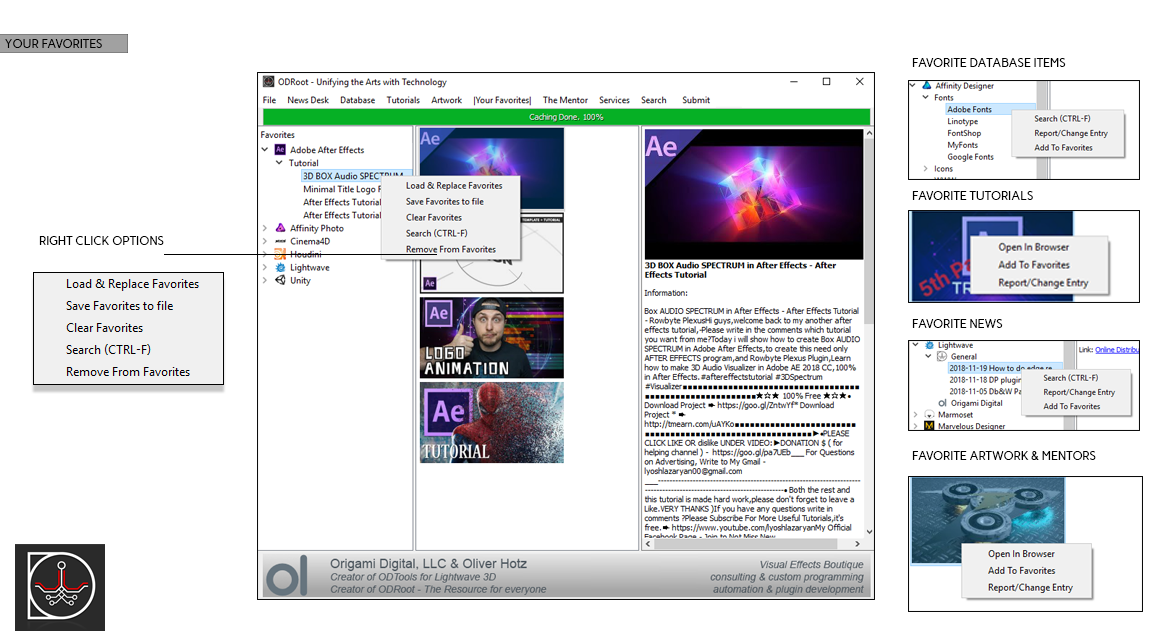Click the ODRoot app icon in title bar
Screen dimensions: 1169x644
click(x=268, y=82)
